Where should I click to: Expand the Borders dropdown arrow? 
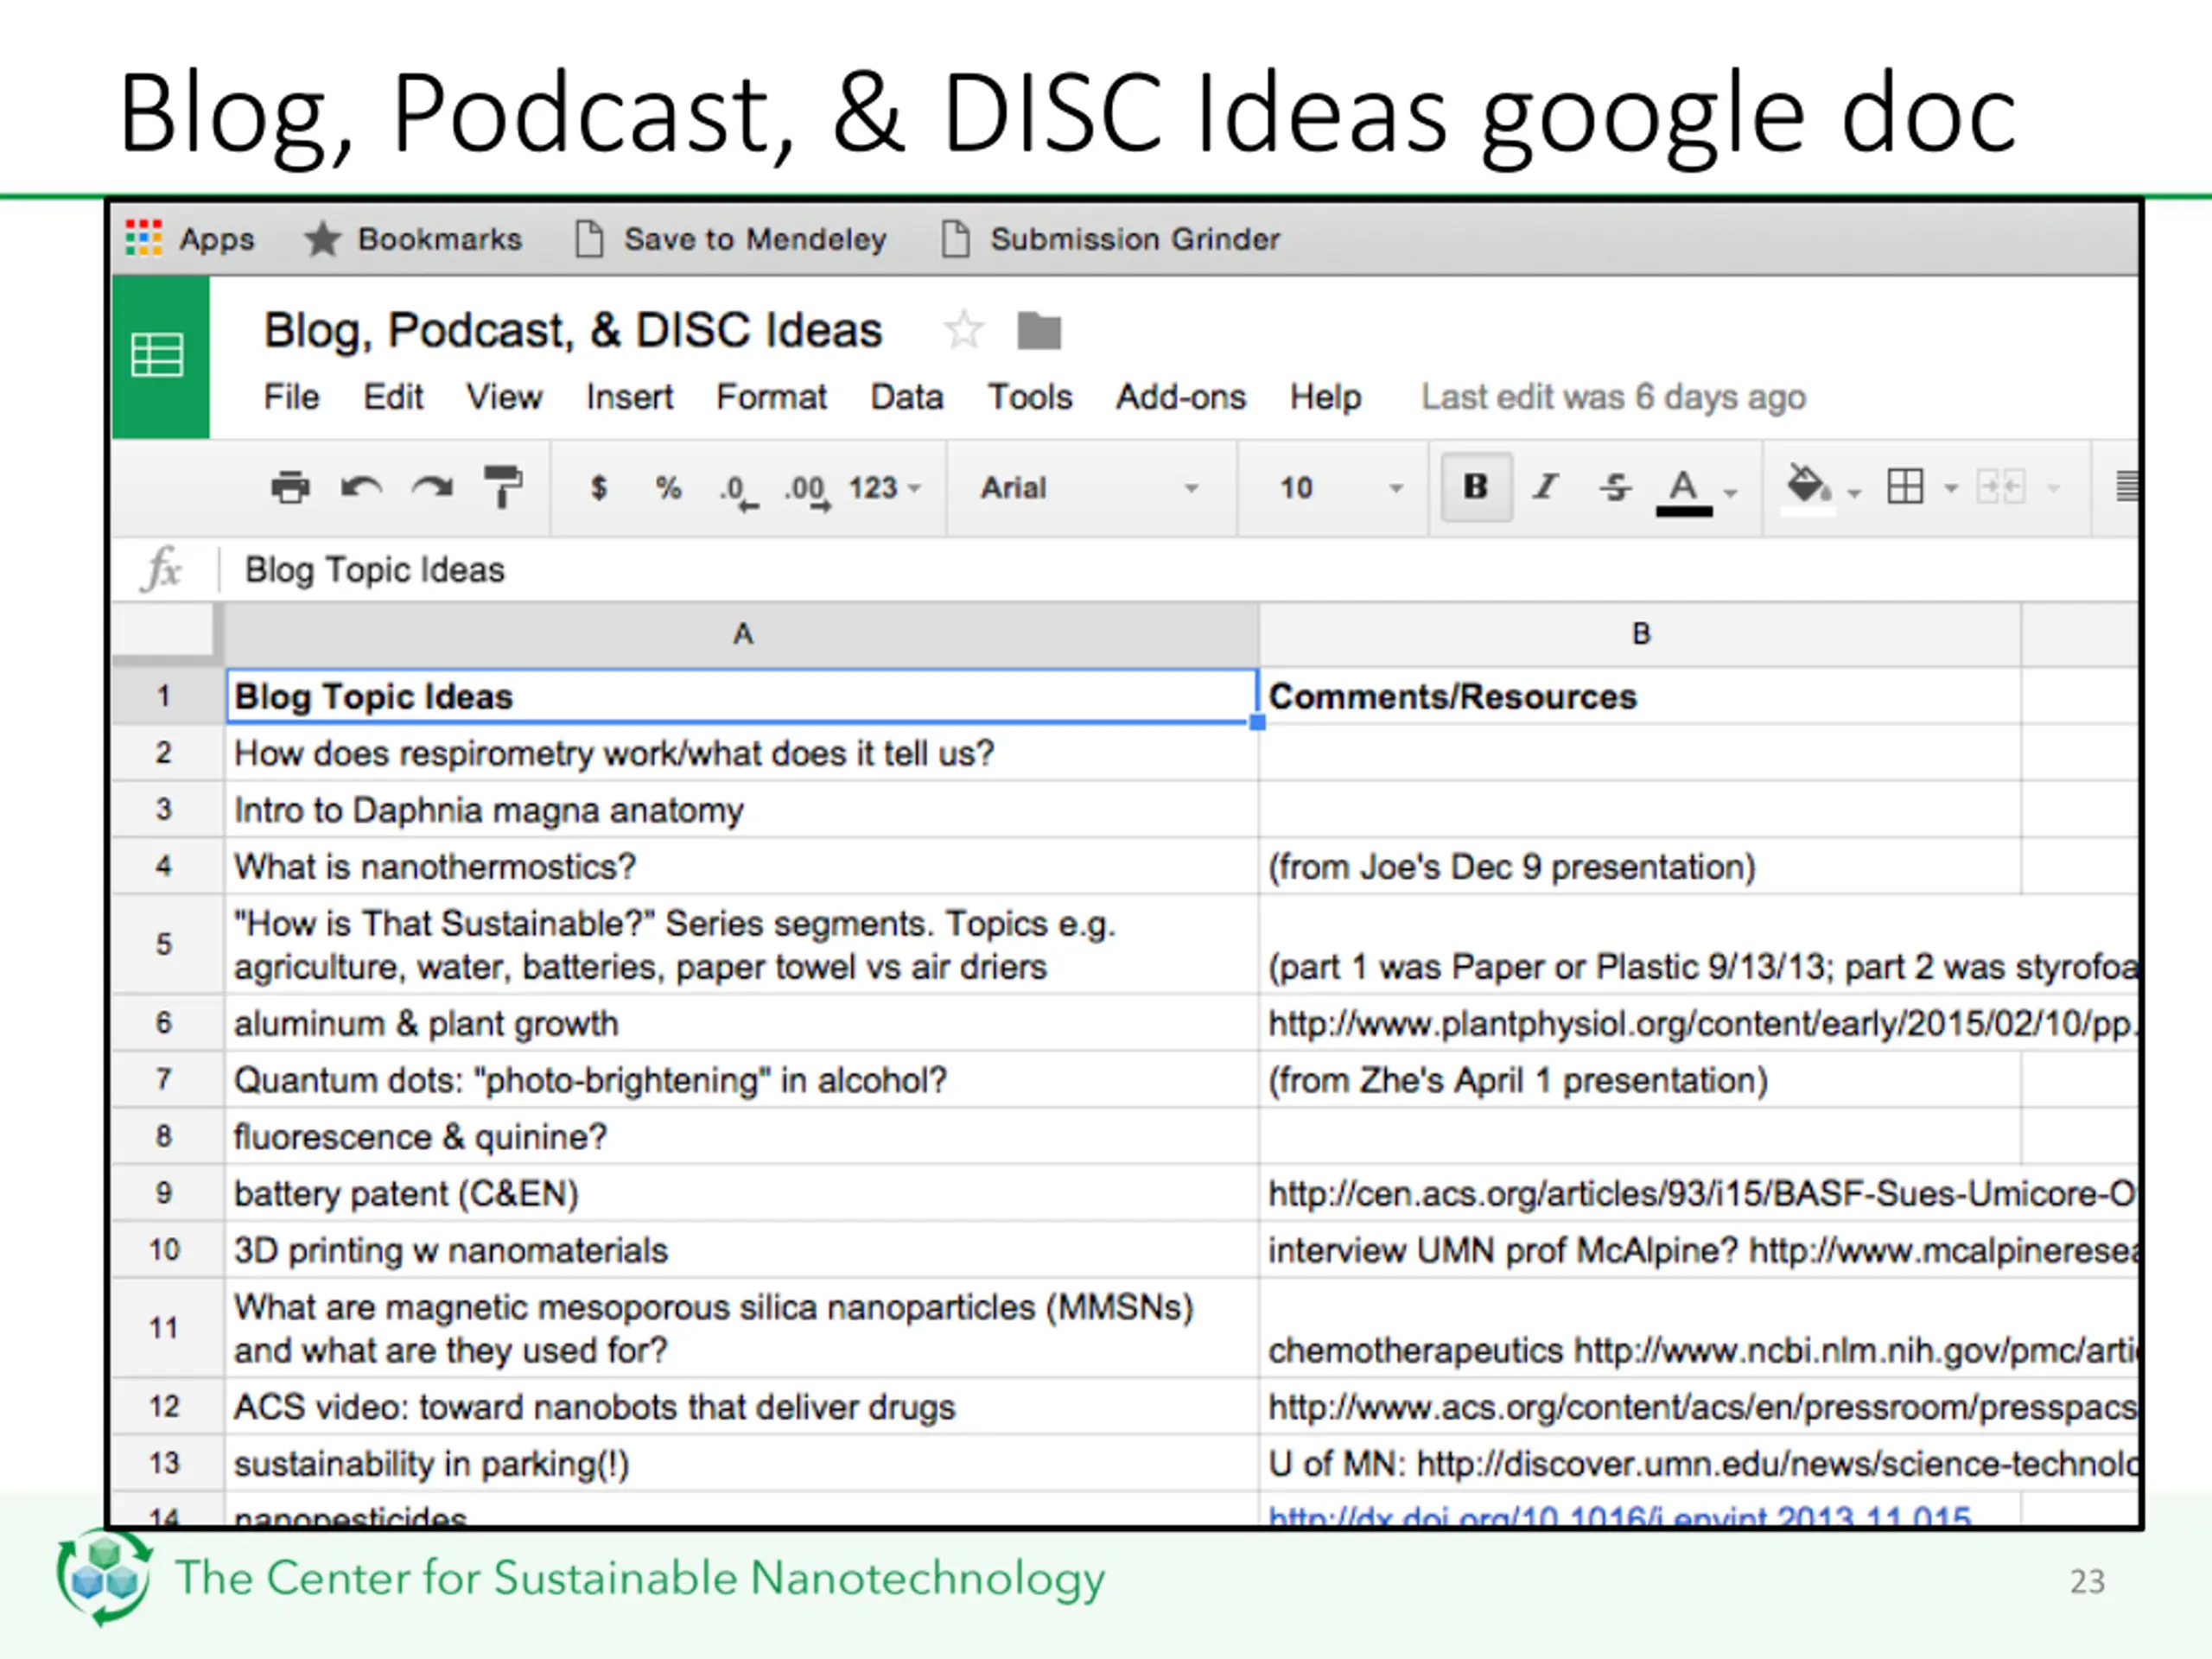(1950, 489)
